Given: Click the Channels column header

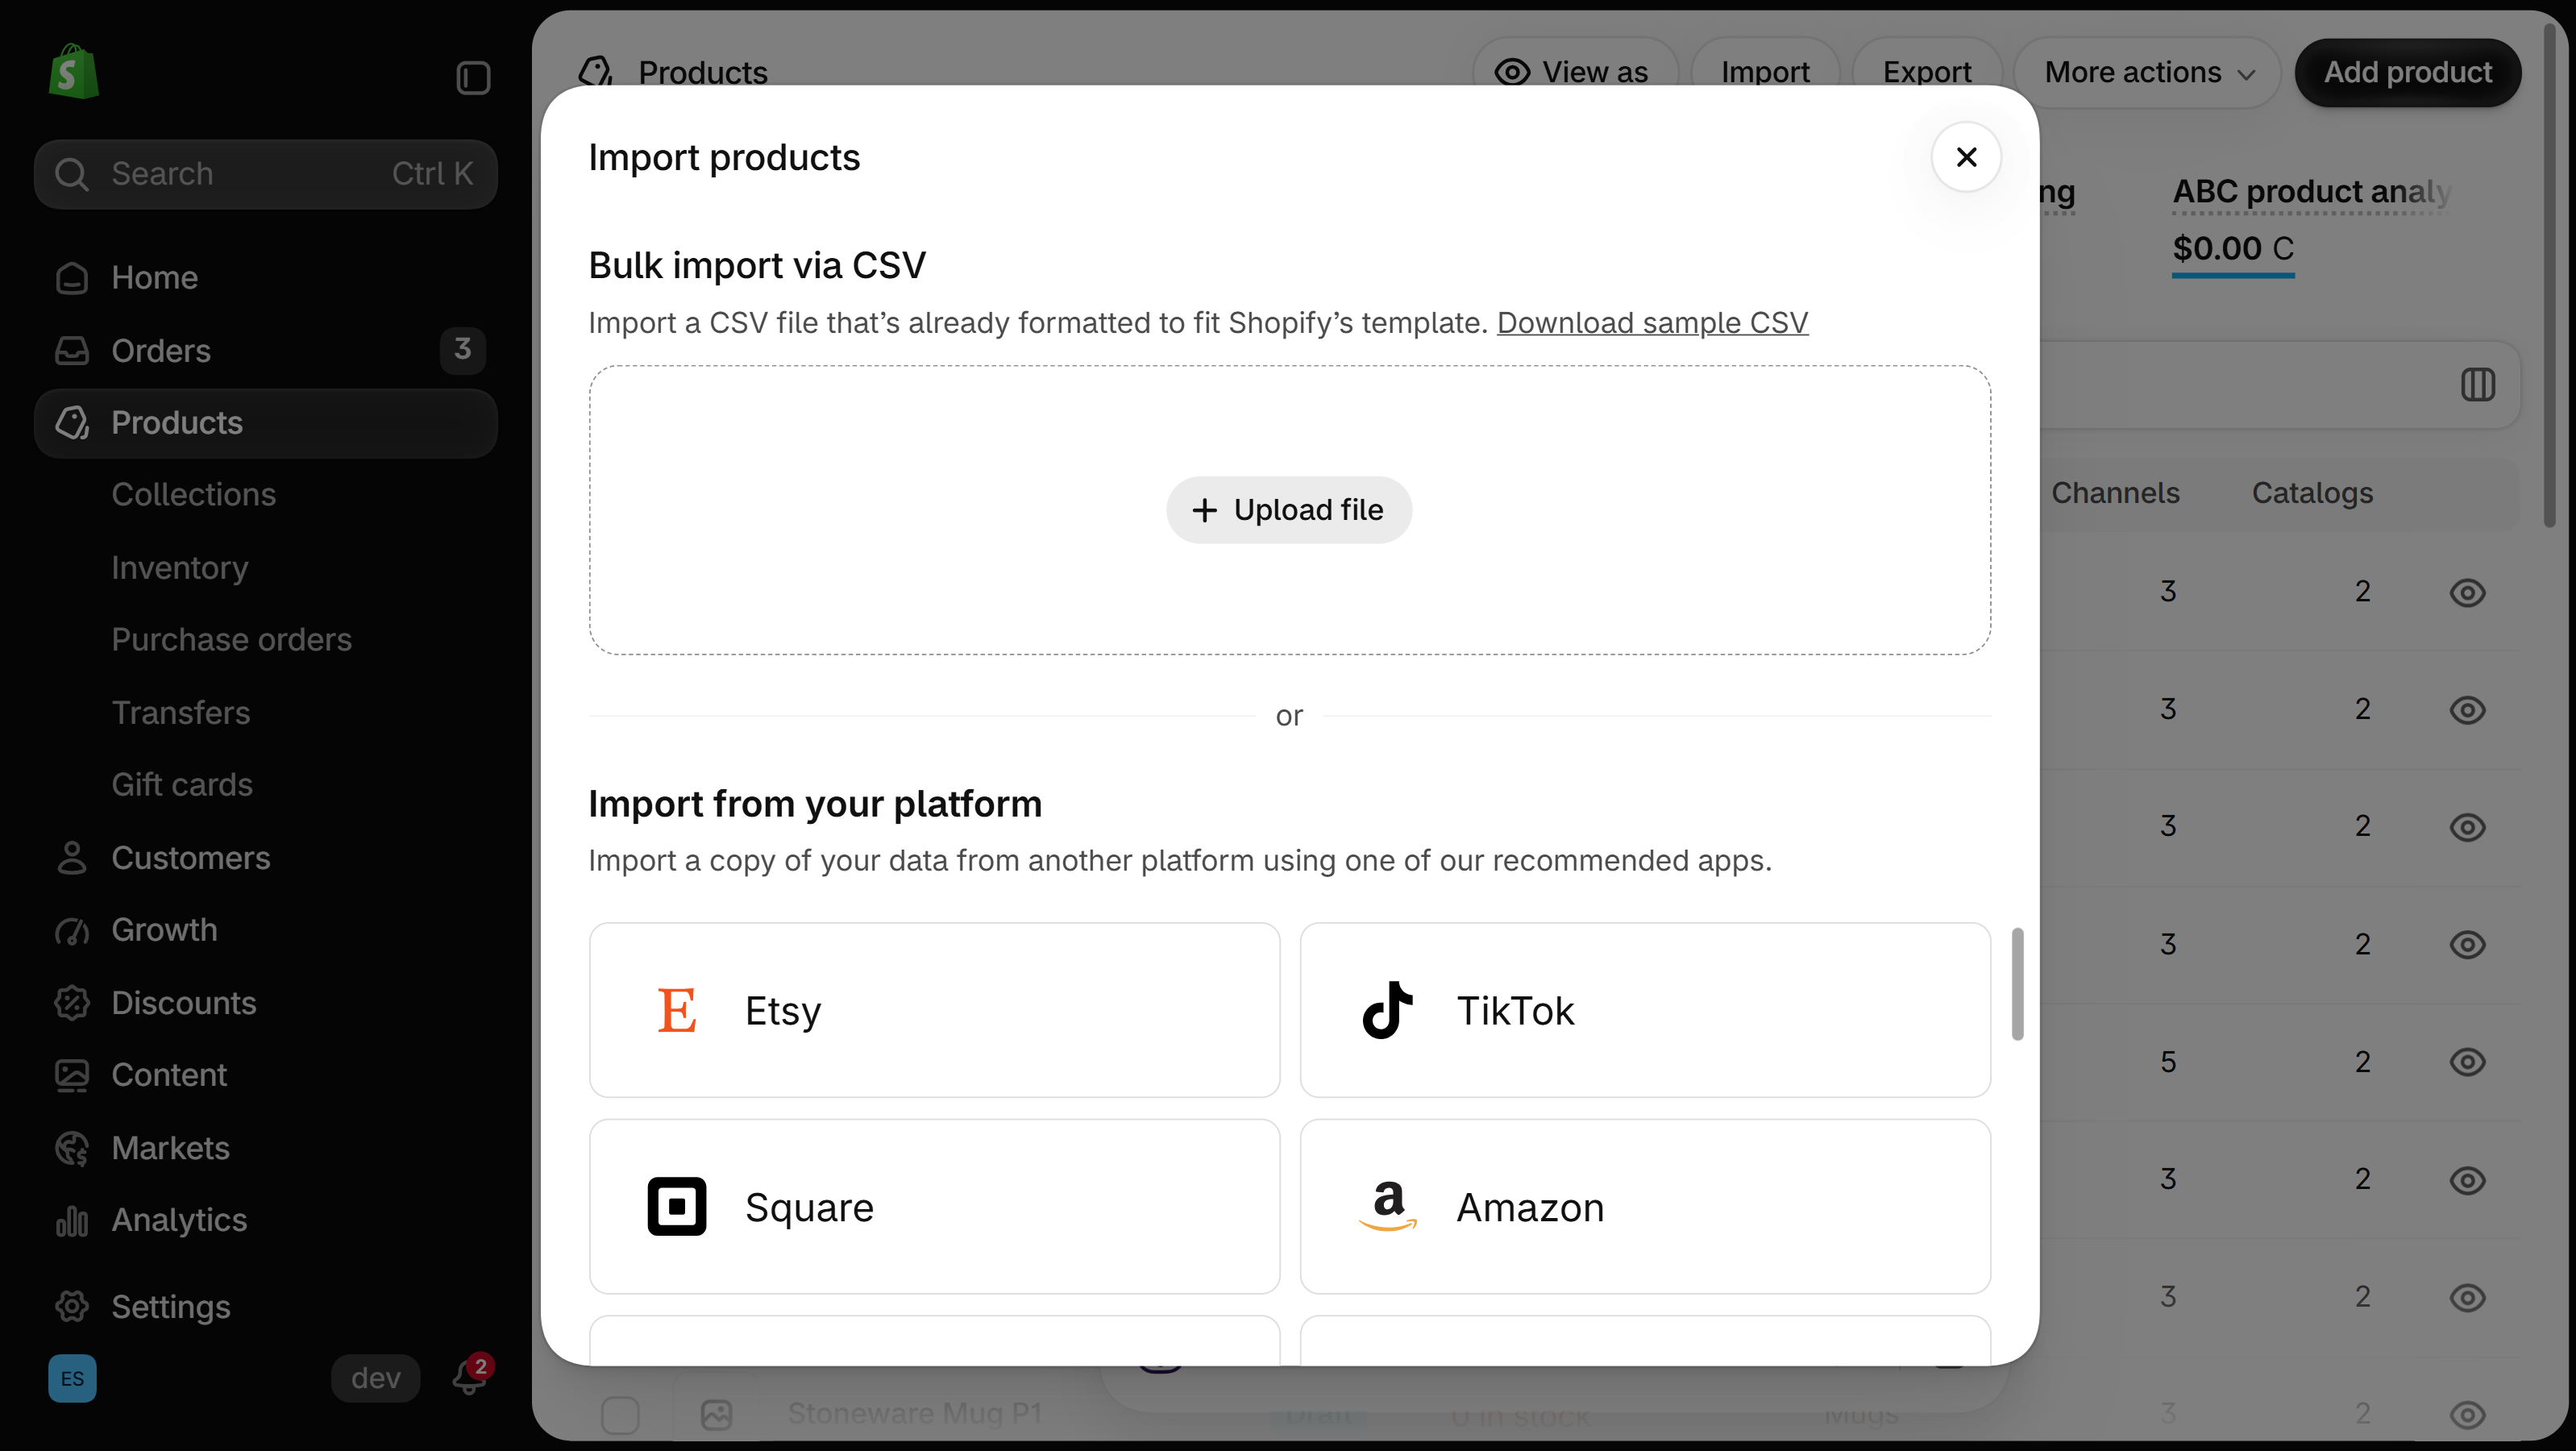Looking at the screenshot, I should [2115, 492].
